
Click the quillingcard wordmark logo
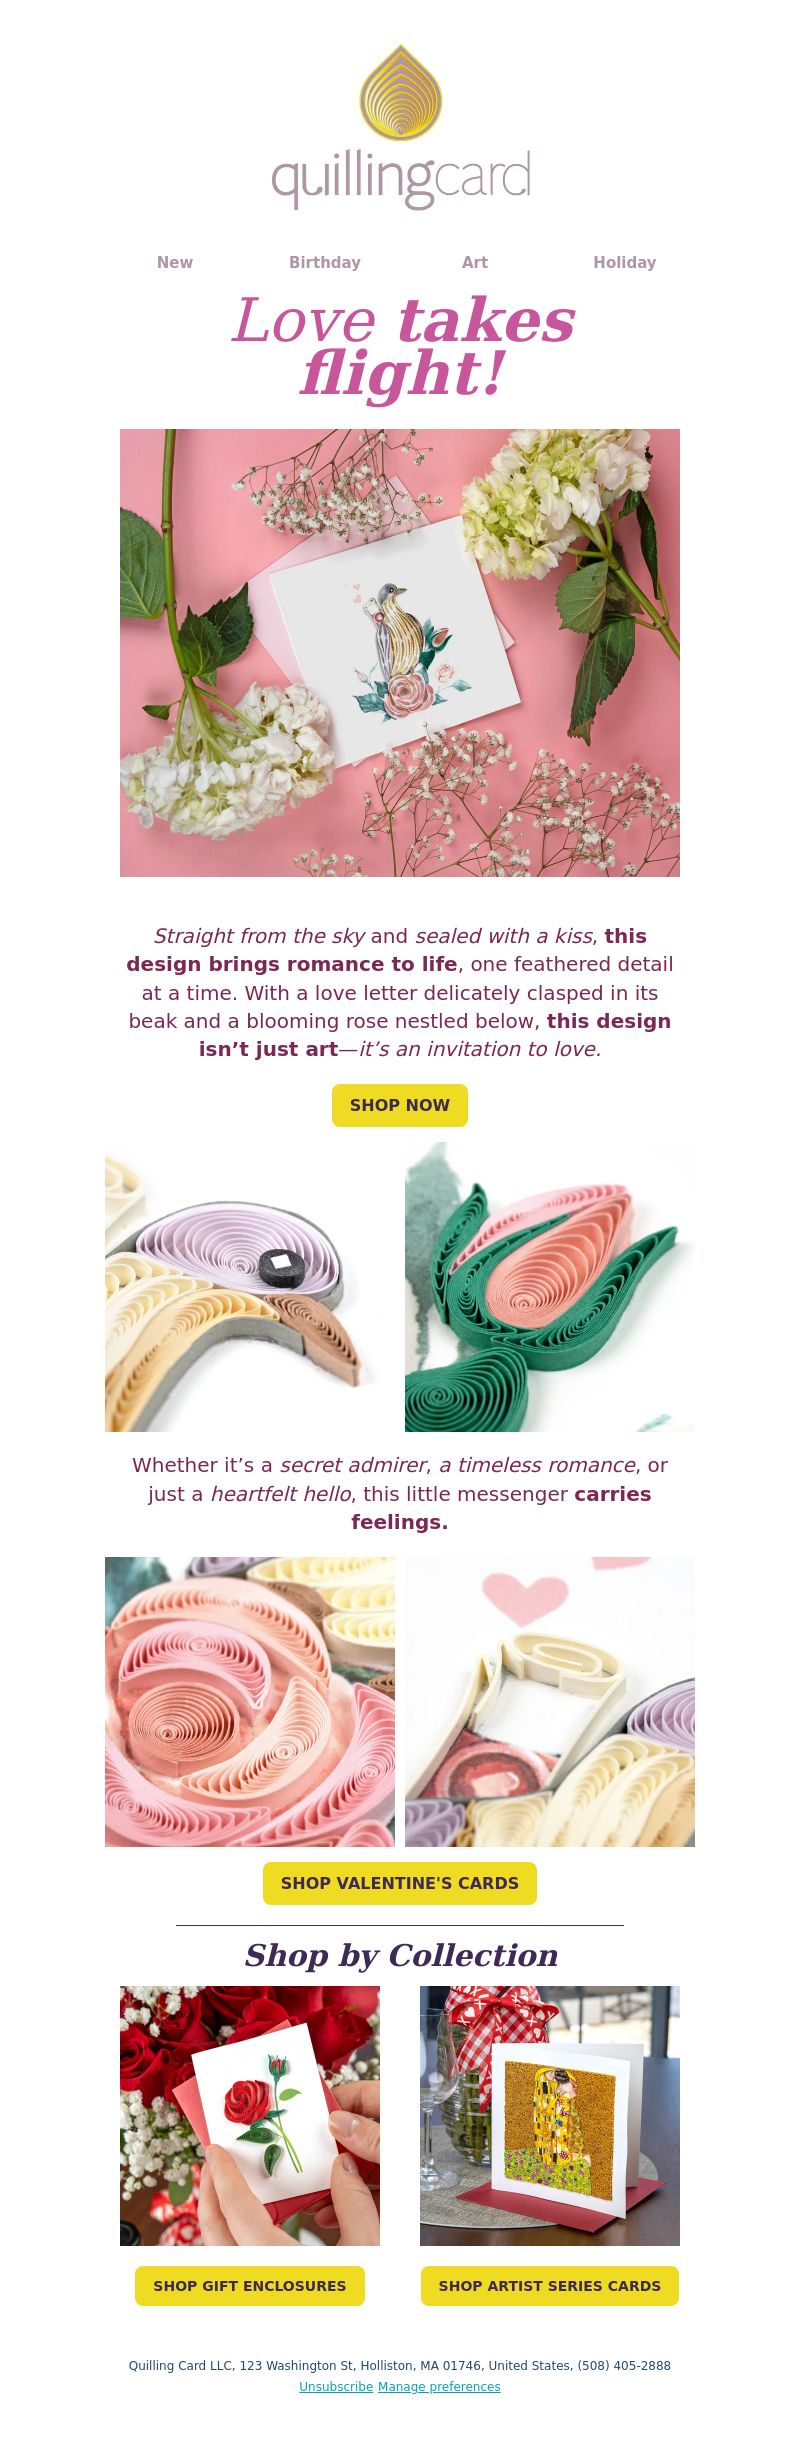pyautogui.click(x=401, y=179)
